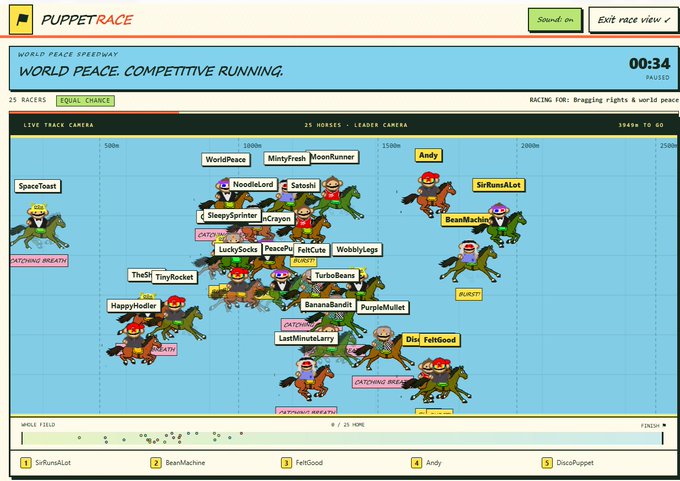Select SirRunsALot in the leaderboard
The image size is (680, 481).
(x=53, y=463)
